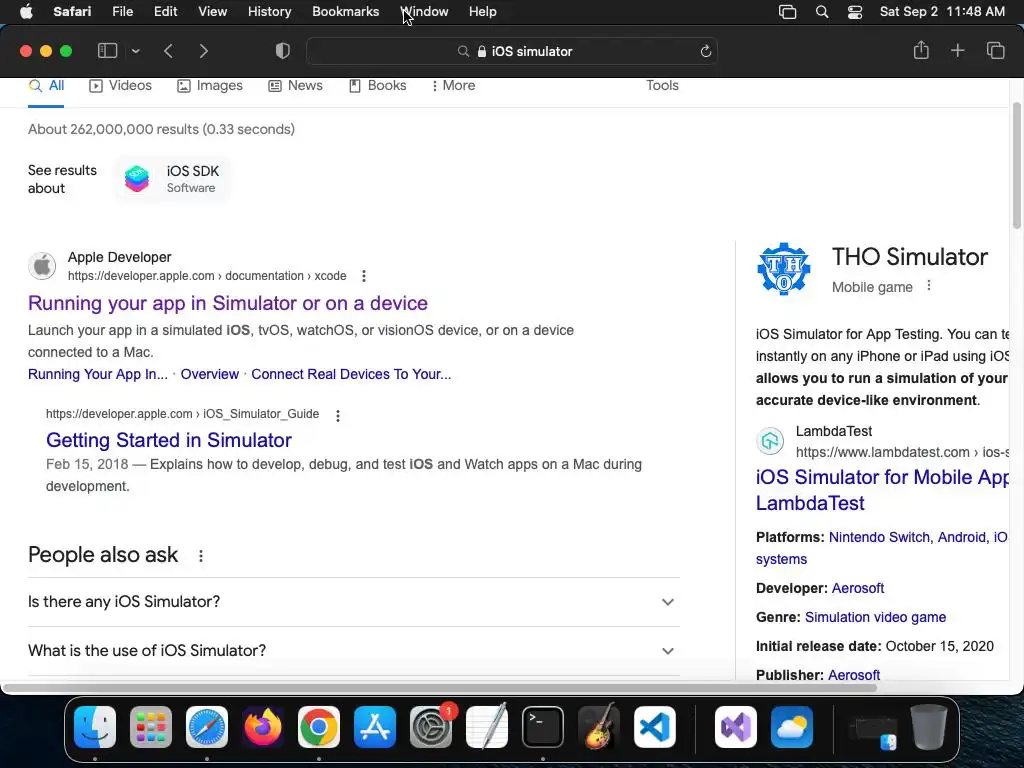This screenshot has width=1024, height=768.
Task: Go back to the previous page
Action: pyautogui.click(x=168, y=51)
